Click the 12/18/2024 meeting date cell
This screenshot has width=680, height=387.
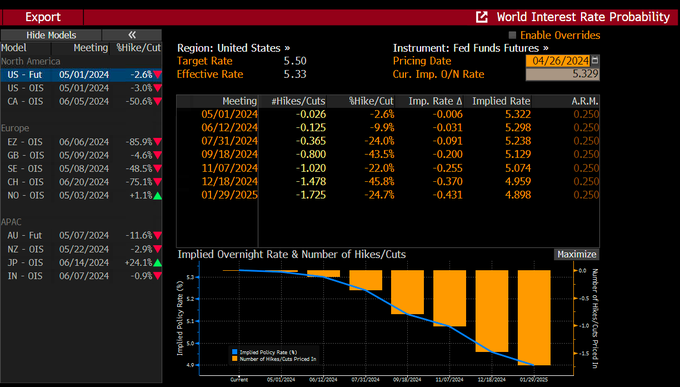(x=229, y=182)
